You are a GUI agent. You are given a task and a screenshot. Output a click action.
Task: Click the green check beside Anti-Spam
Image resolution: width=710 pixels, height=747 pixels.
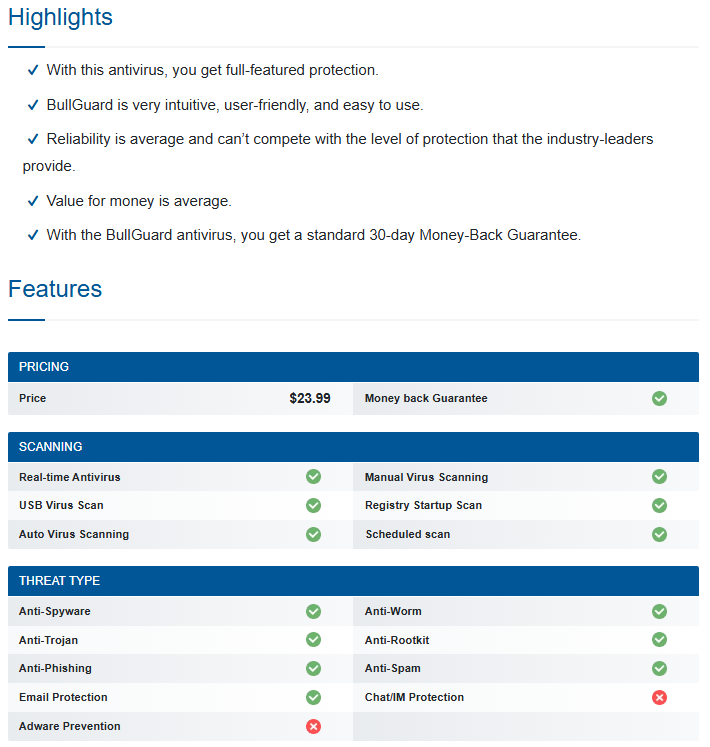[659, 668]
